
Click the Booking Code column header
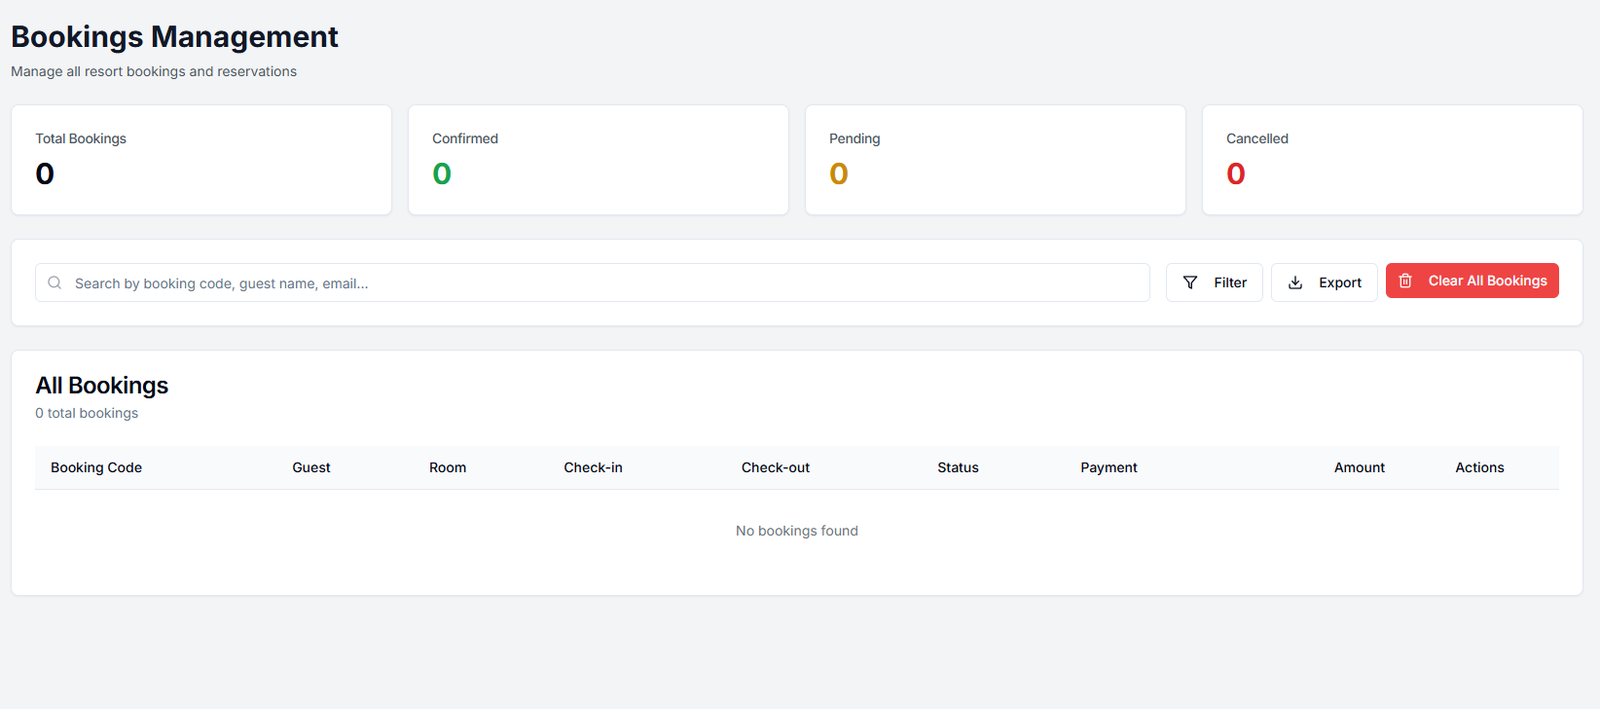pyautogui.click(x=96, y=468)
